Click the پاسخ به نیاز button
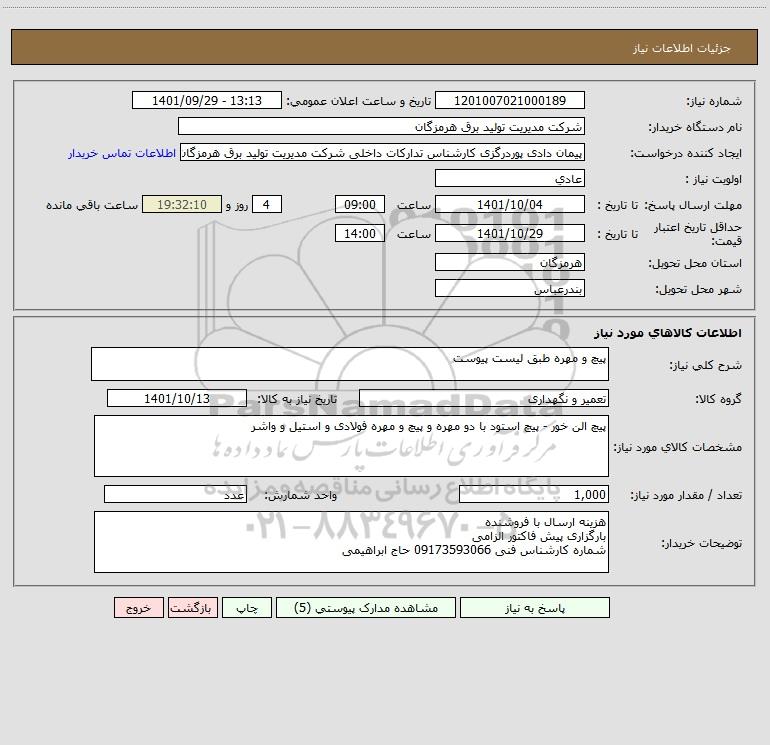The height and width of the screenshot is (745, 770). click(534, 608)
